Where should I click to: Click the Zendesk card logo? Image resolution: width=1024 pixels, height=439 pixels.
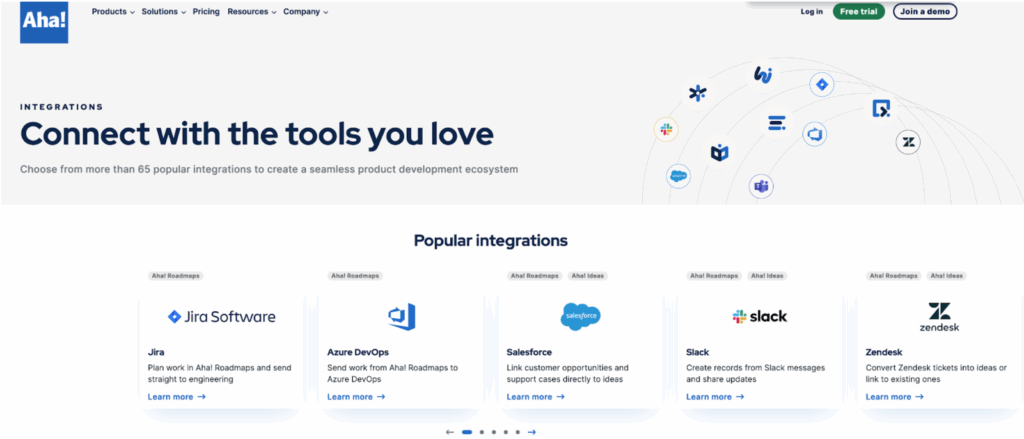click(939, 317)
